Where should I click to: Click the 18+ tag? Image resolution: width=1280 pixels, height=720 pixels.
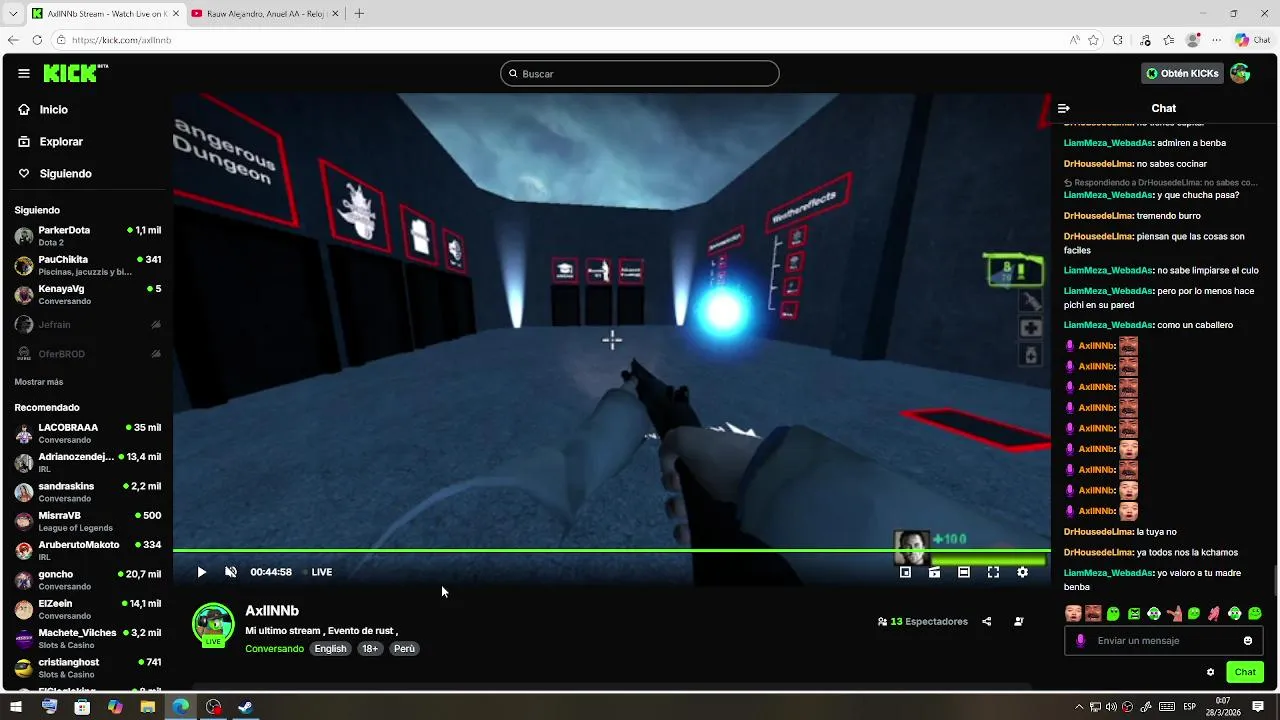pyautogui.click(x=370, y=649)
